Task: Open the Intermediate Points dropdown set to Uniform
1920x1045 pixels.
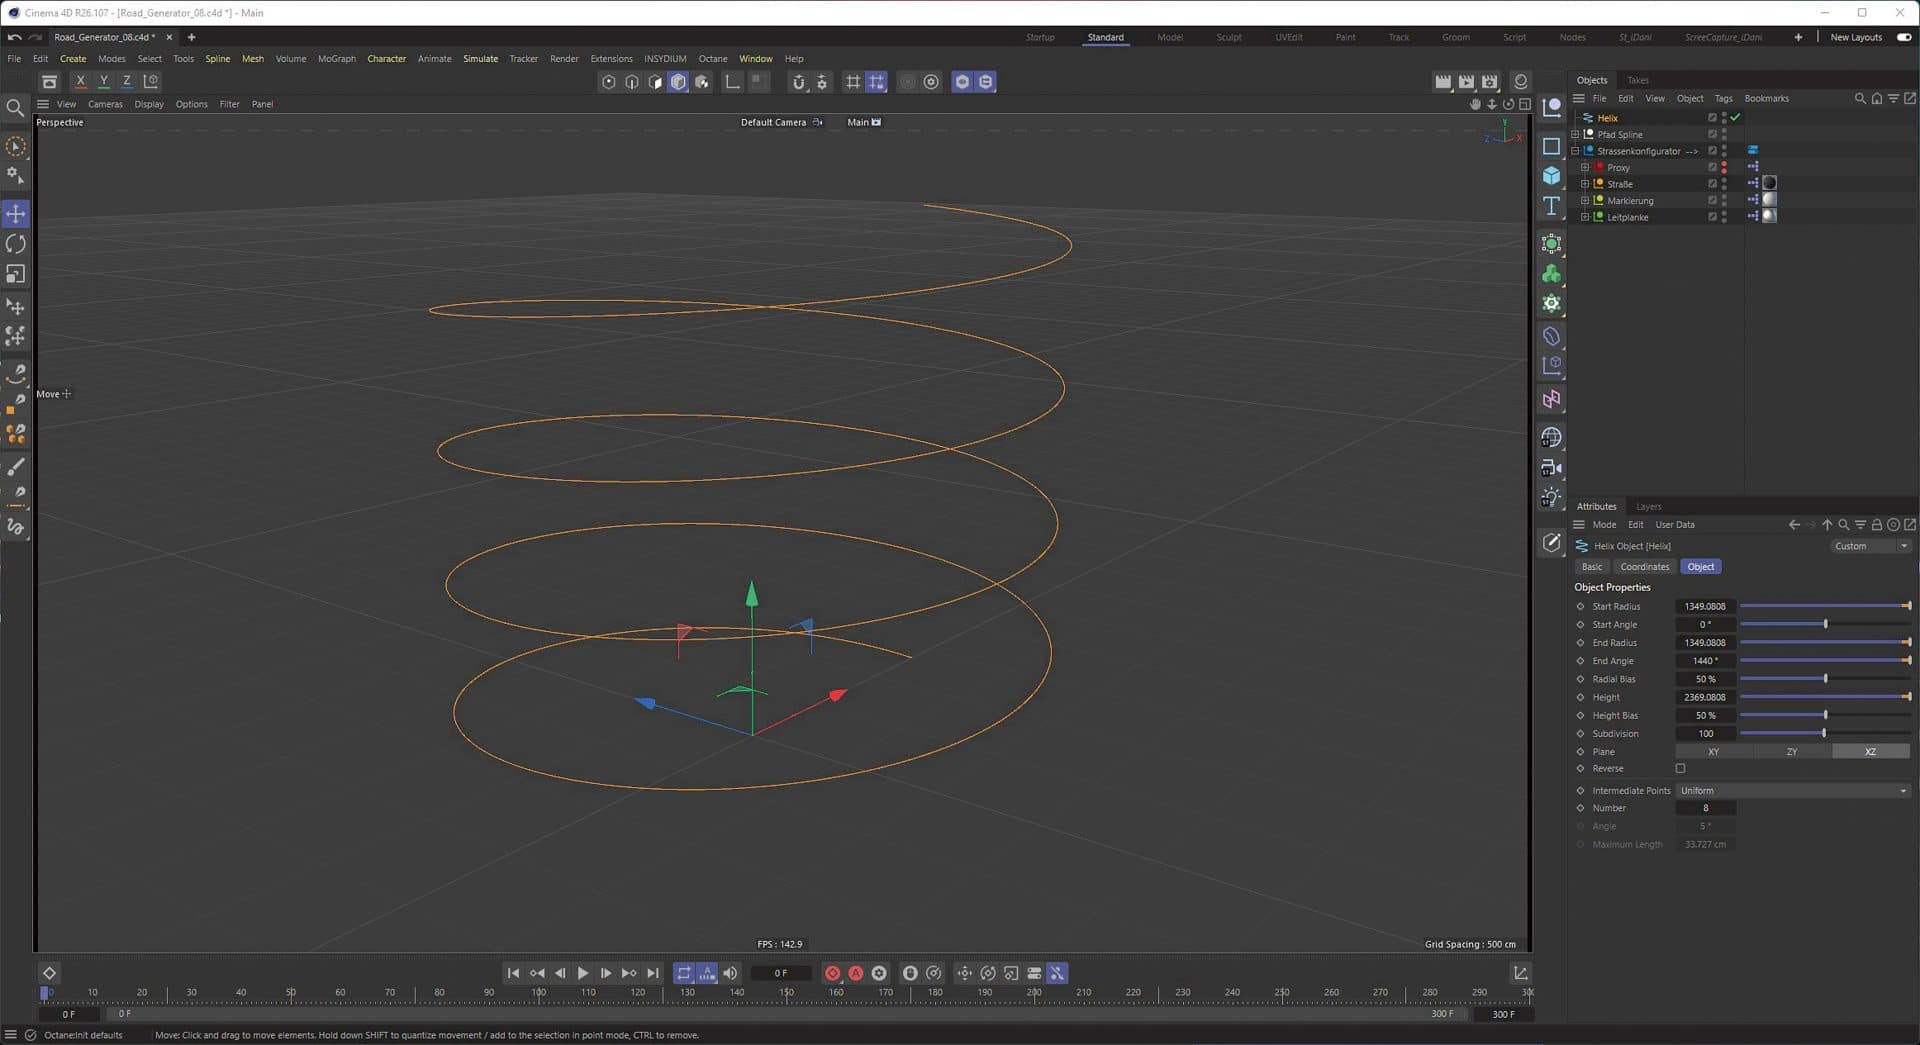Action: [x=1793, y=790]
